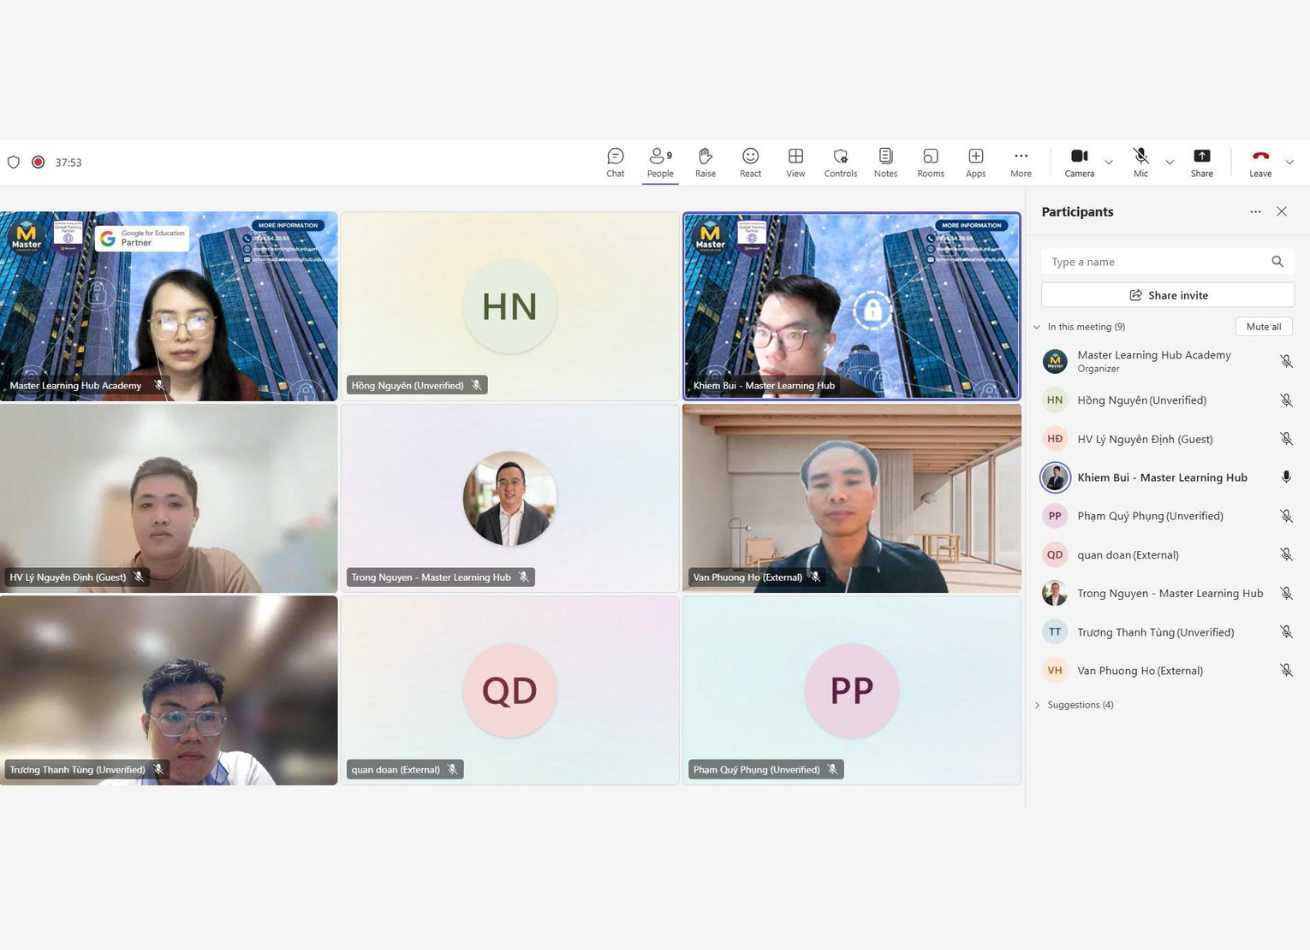Viewport: 1310px width, 950px height.
Task: Open breakout Rooms
Action: tap(930, 162)
